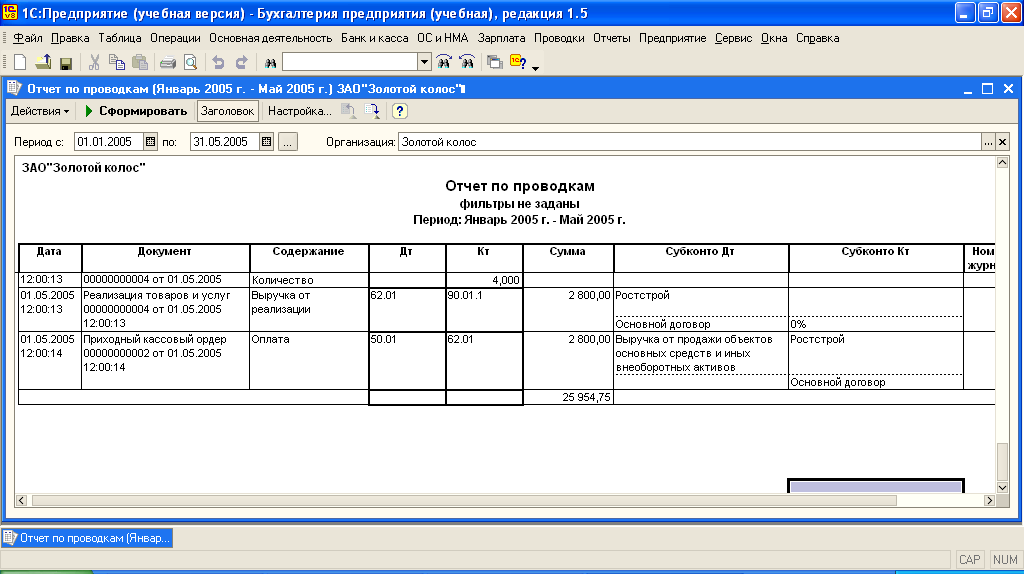Click the 'Выручка от реализации' cell

point(309,310)
